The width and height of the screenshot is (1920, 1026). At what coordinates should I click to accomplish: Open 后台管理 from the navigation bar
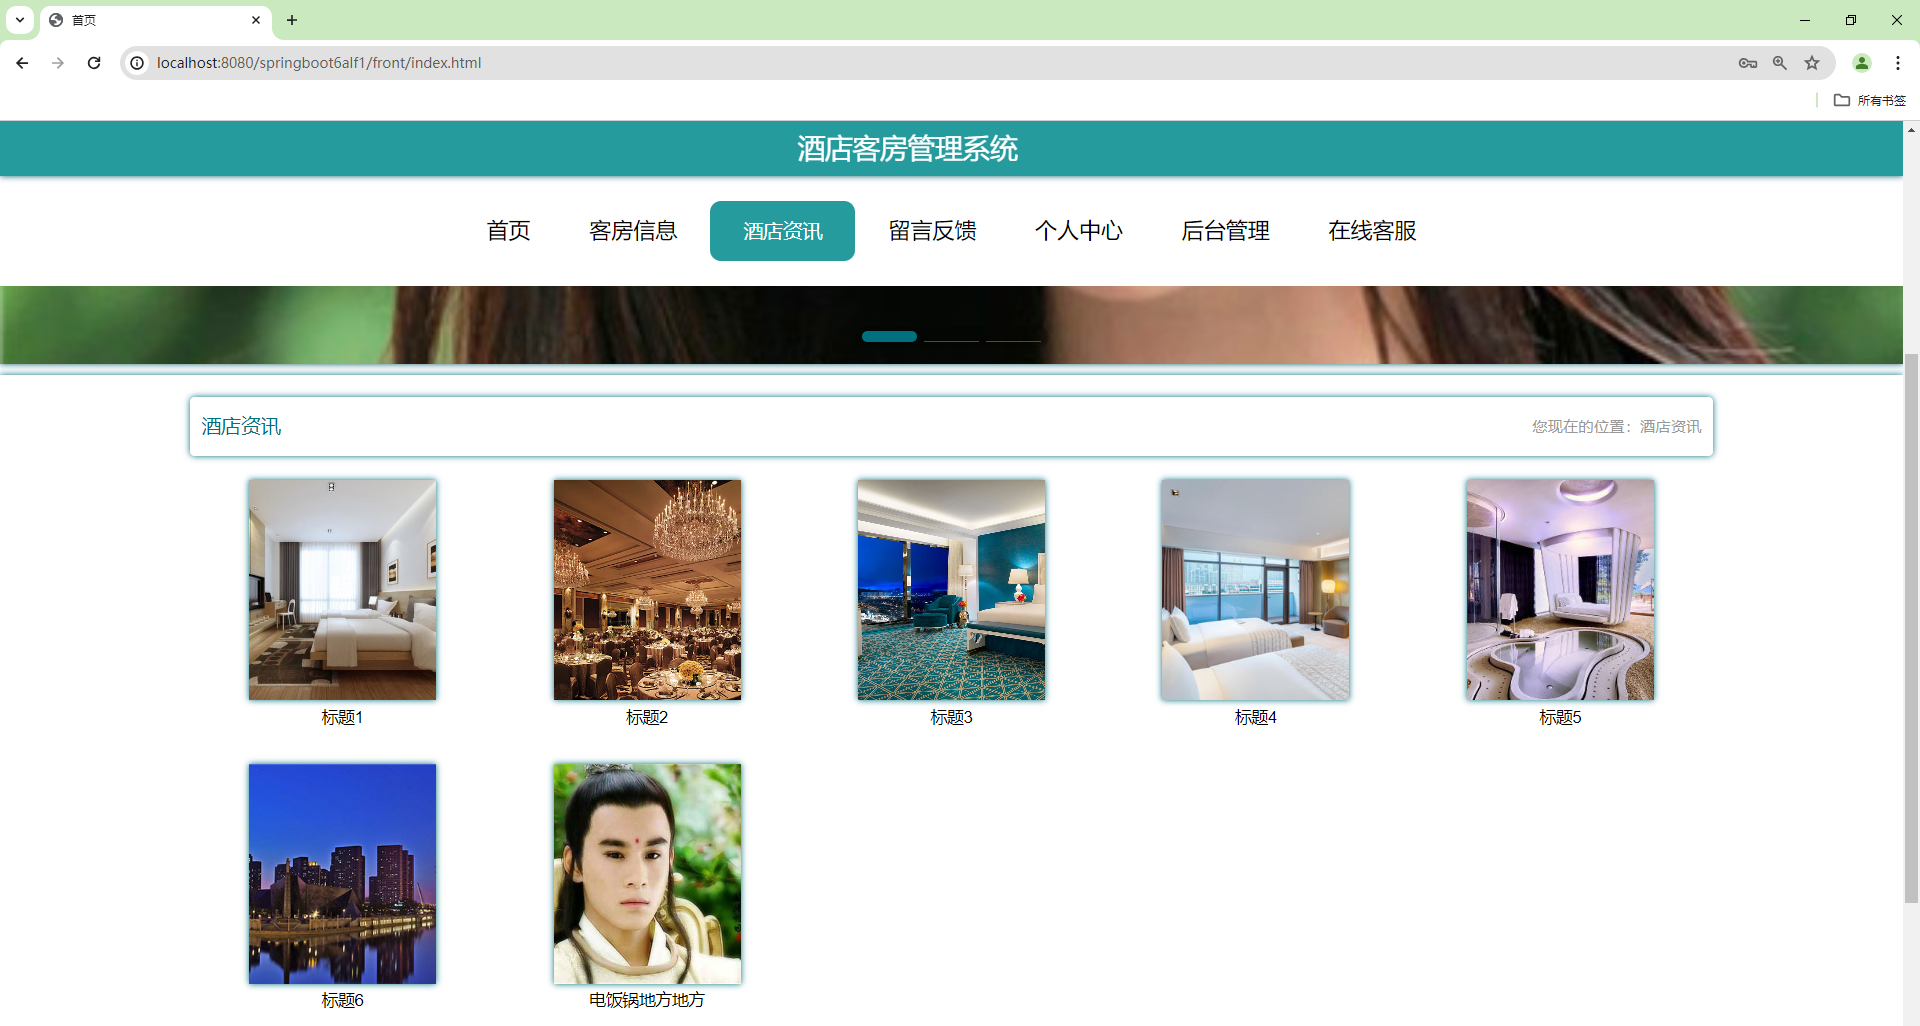(x=1225, y=230)
